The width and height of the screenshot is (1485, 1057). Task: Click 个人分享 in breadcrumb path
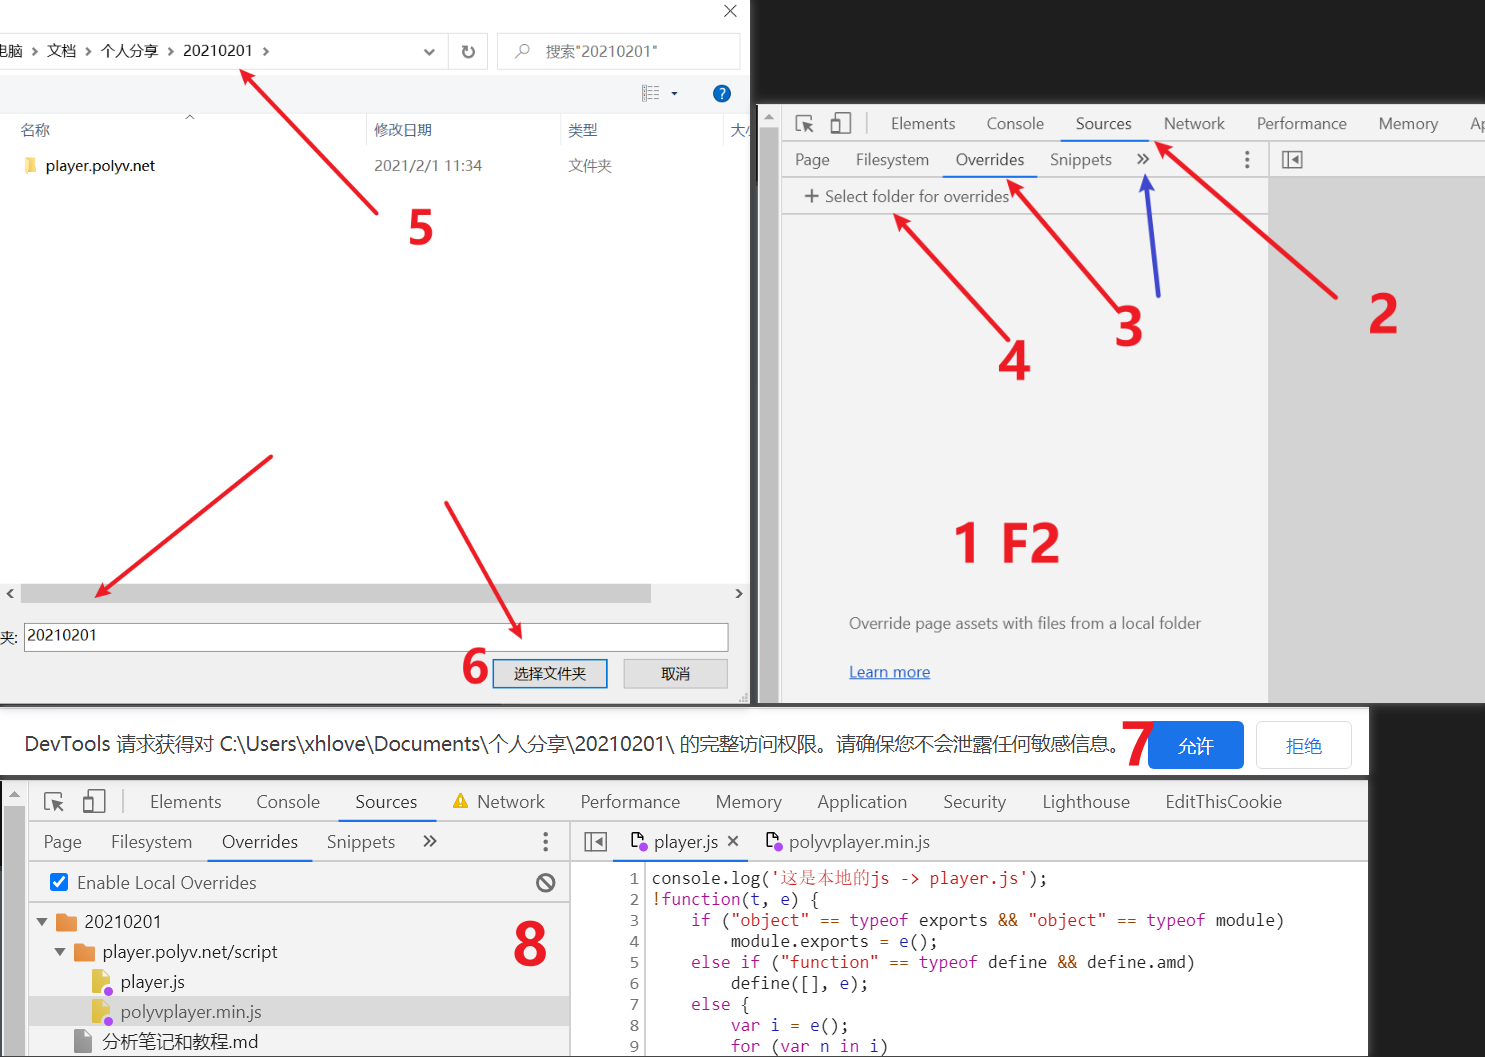click(129, 51)
